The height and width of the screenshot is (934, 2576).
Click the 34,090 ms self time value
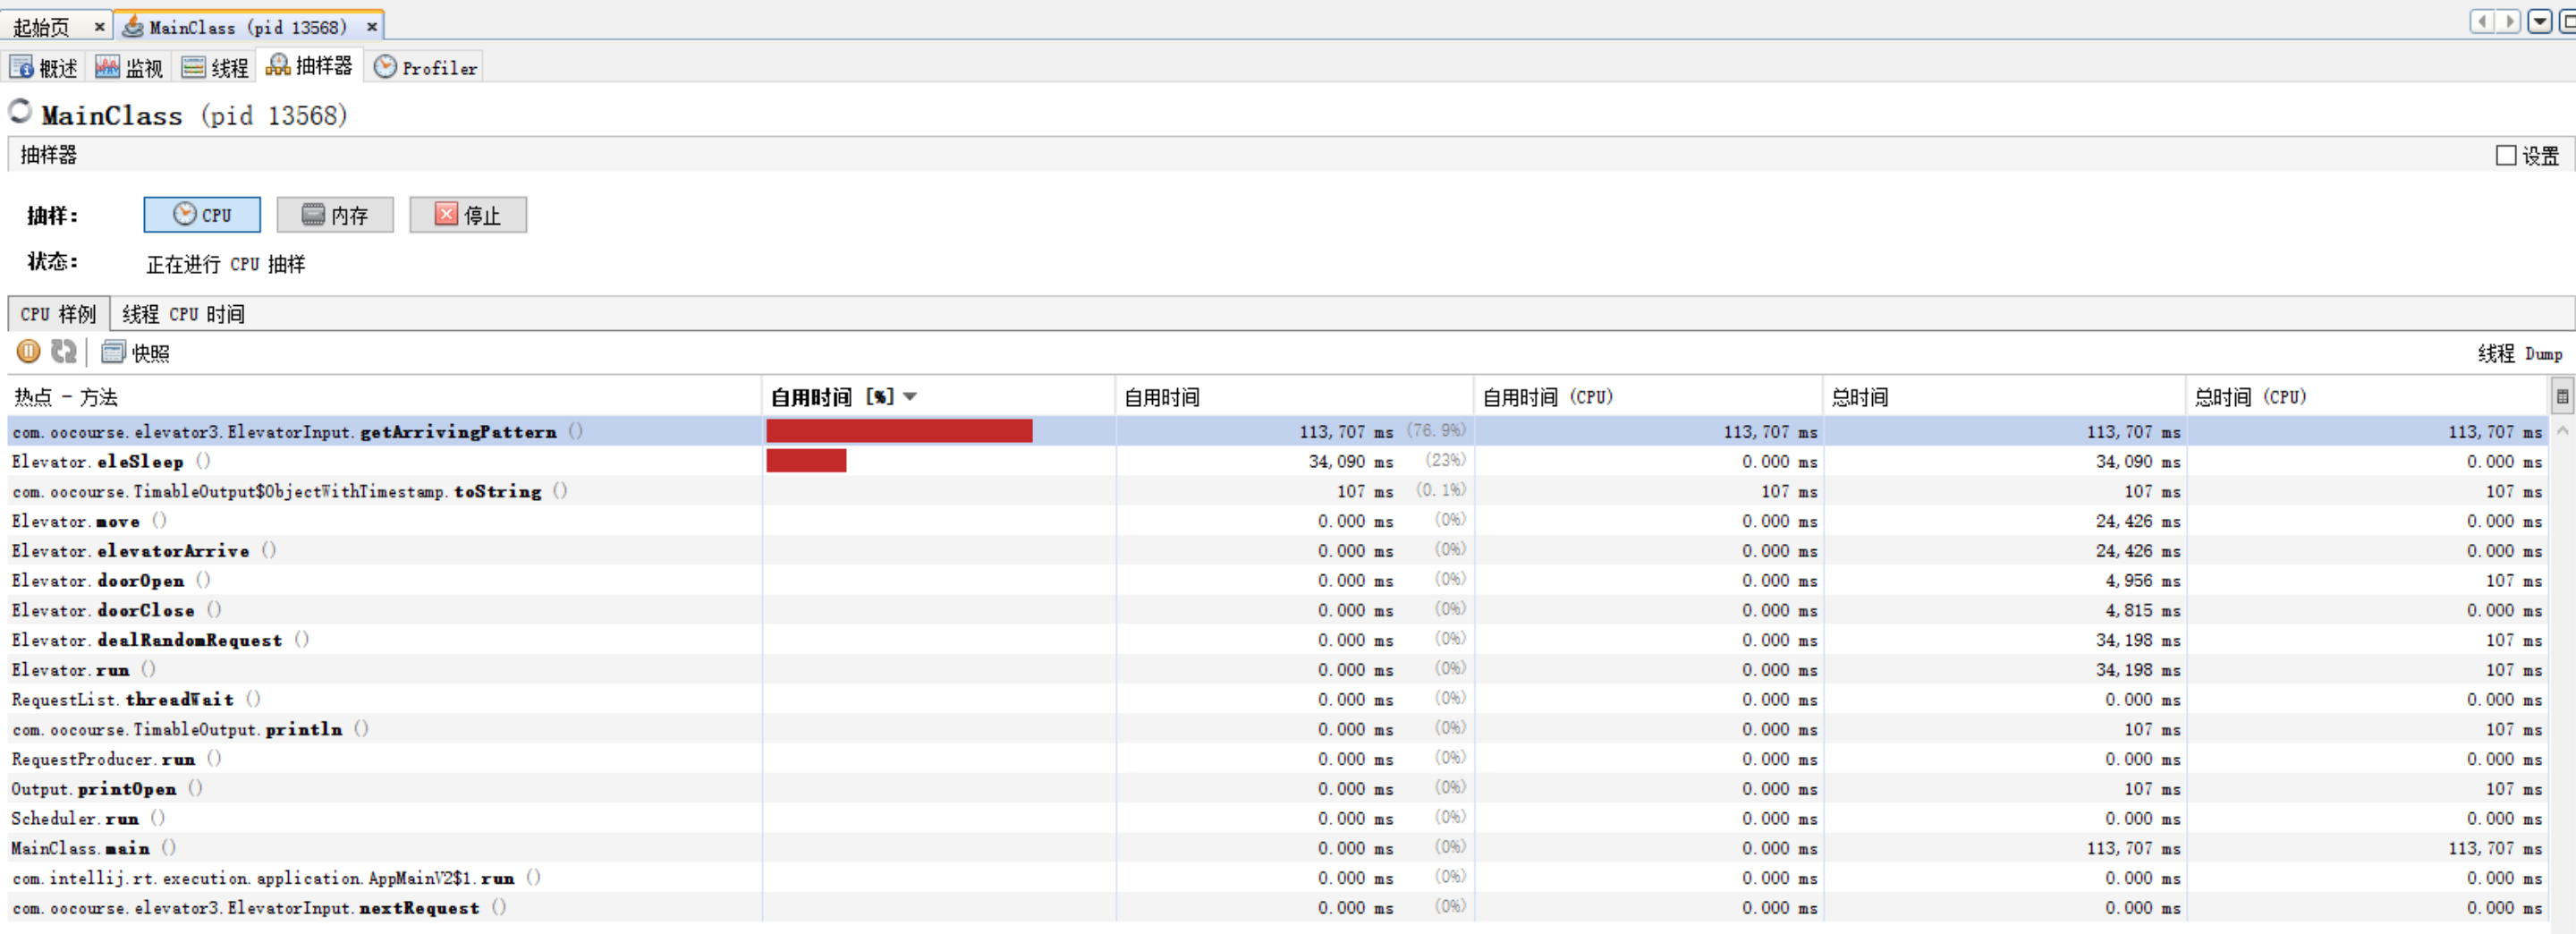(1350, 461)
